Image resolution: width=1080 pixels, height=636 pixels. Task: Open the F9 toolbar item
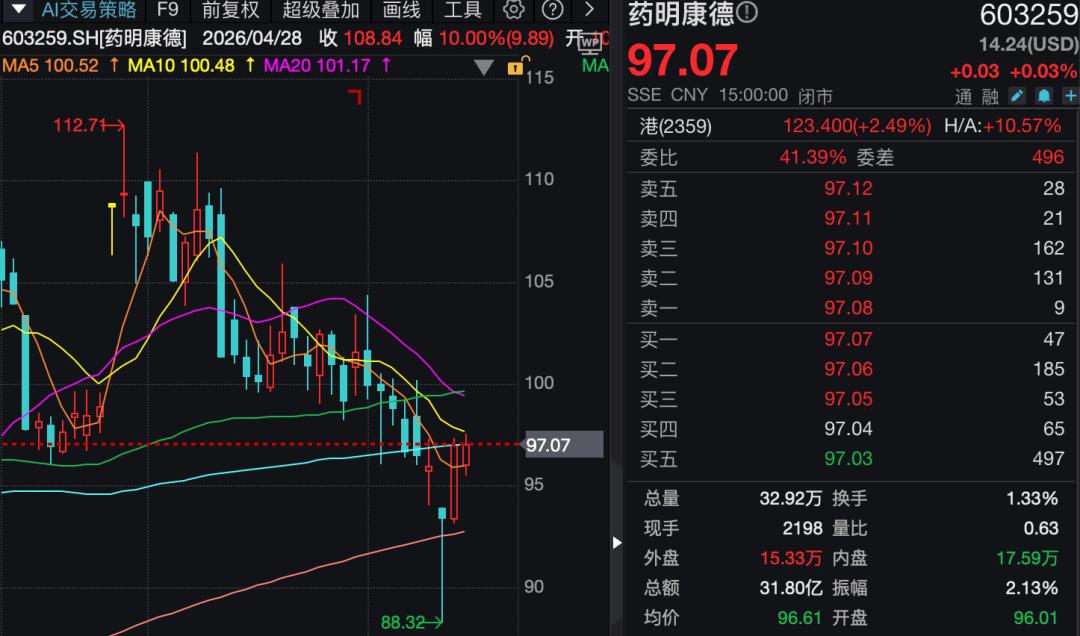click(x=167, y=10)
